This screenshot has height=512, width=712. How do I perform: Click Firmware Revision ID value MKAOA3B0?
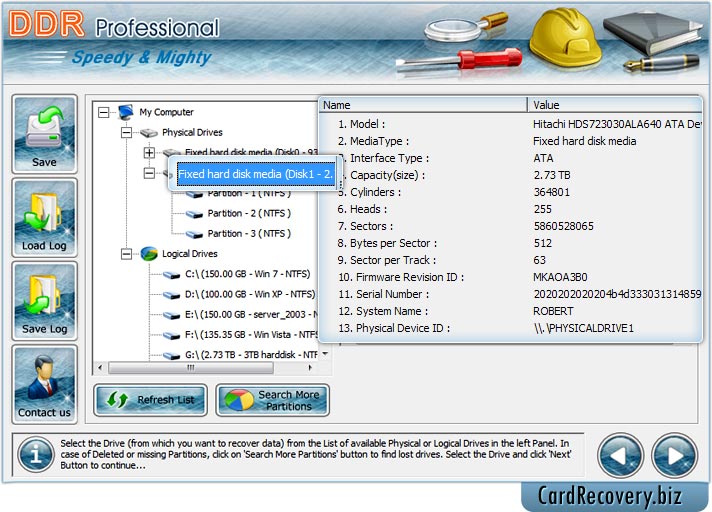tap(560, 277)
